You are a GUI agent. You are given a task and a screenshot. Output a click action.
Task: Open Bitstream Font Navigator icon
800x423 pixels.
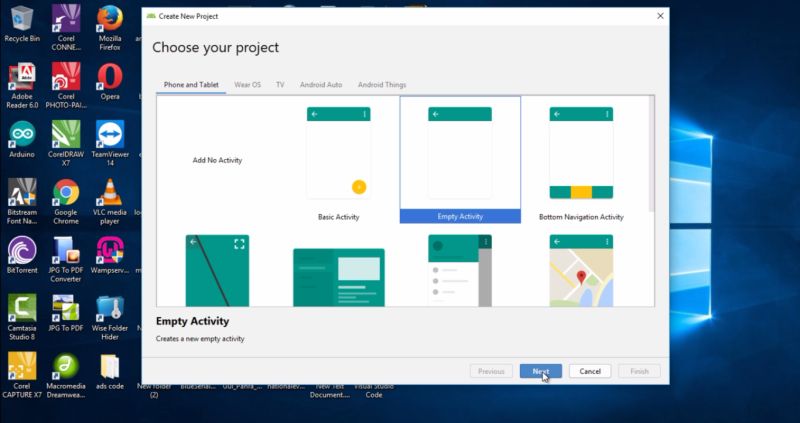click(22, 202)
